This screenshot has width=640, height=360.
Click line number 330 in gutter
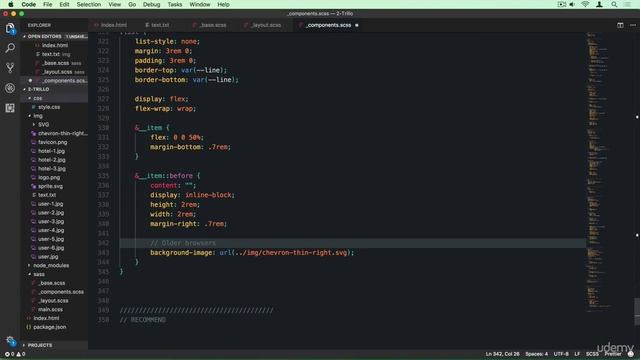(x=103, y=128)
